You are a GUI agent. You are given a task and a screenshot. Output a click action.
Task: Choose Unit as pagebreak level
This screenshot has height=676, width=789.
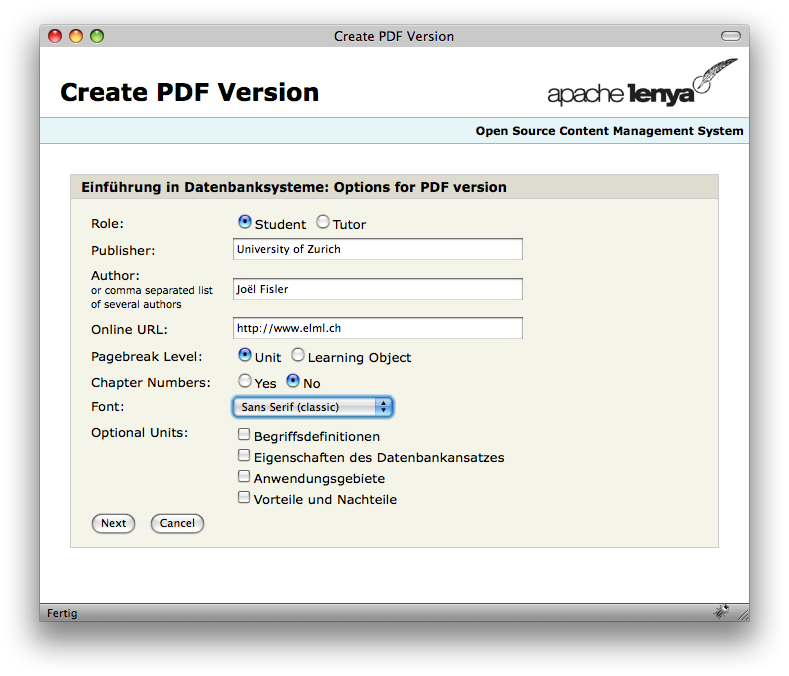click(245, 355)
